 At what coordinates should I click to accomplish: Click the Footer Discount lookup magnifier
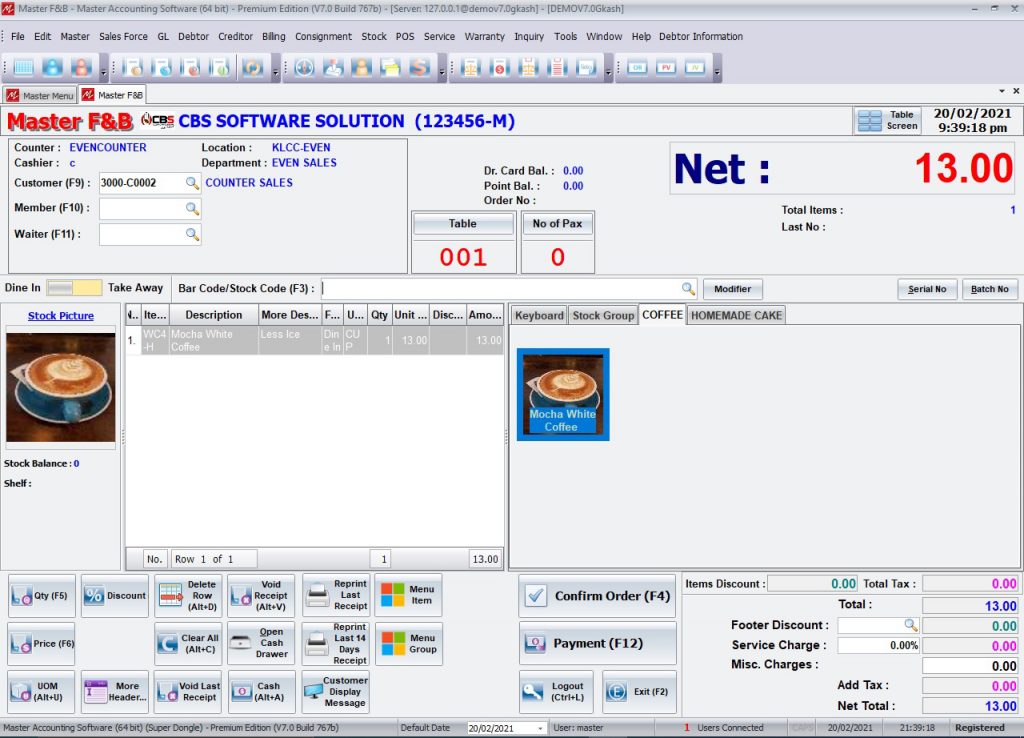911,625
